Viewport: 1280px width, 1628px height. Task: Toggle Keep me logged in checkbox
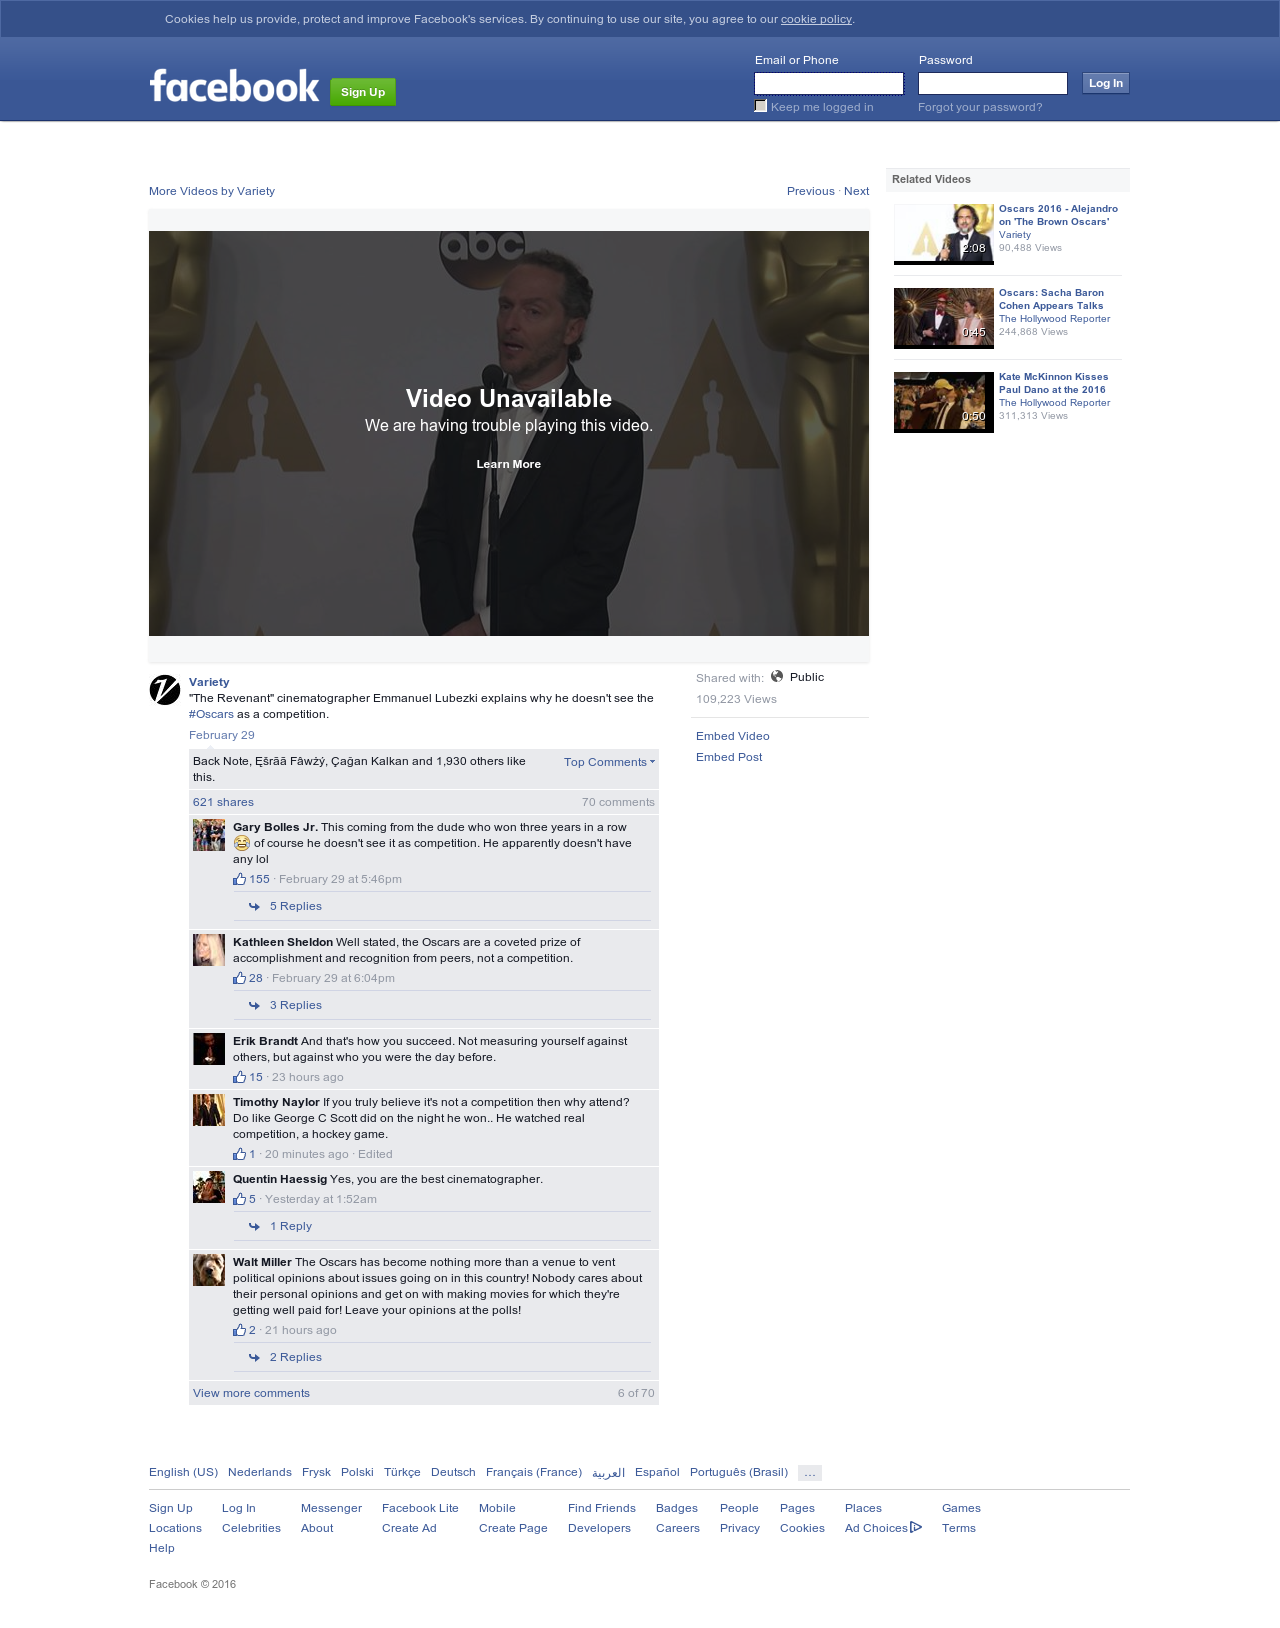761,106
